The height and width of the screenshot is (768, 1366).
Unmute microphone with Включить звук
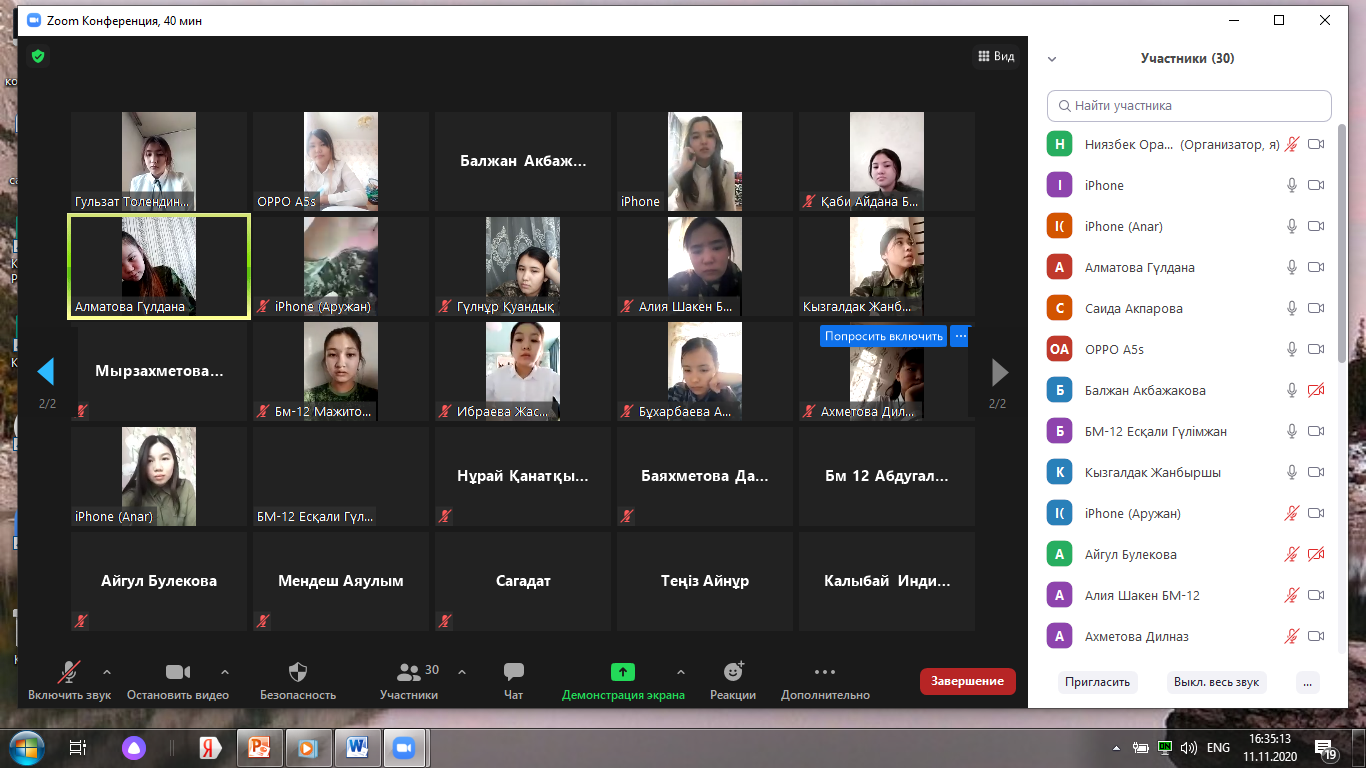click(69, 672)
